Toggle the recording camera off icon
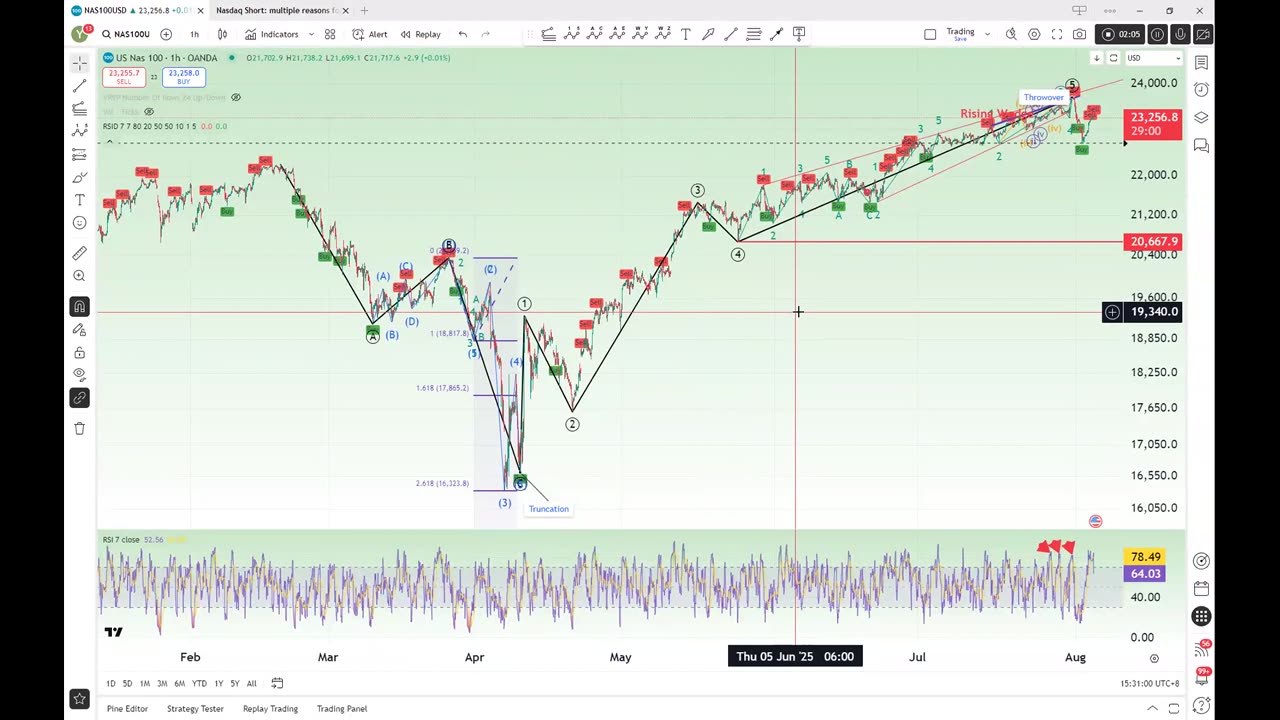 click(x=1203, y=34)
